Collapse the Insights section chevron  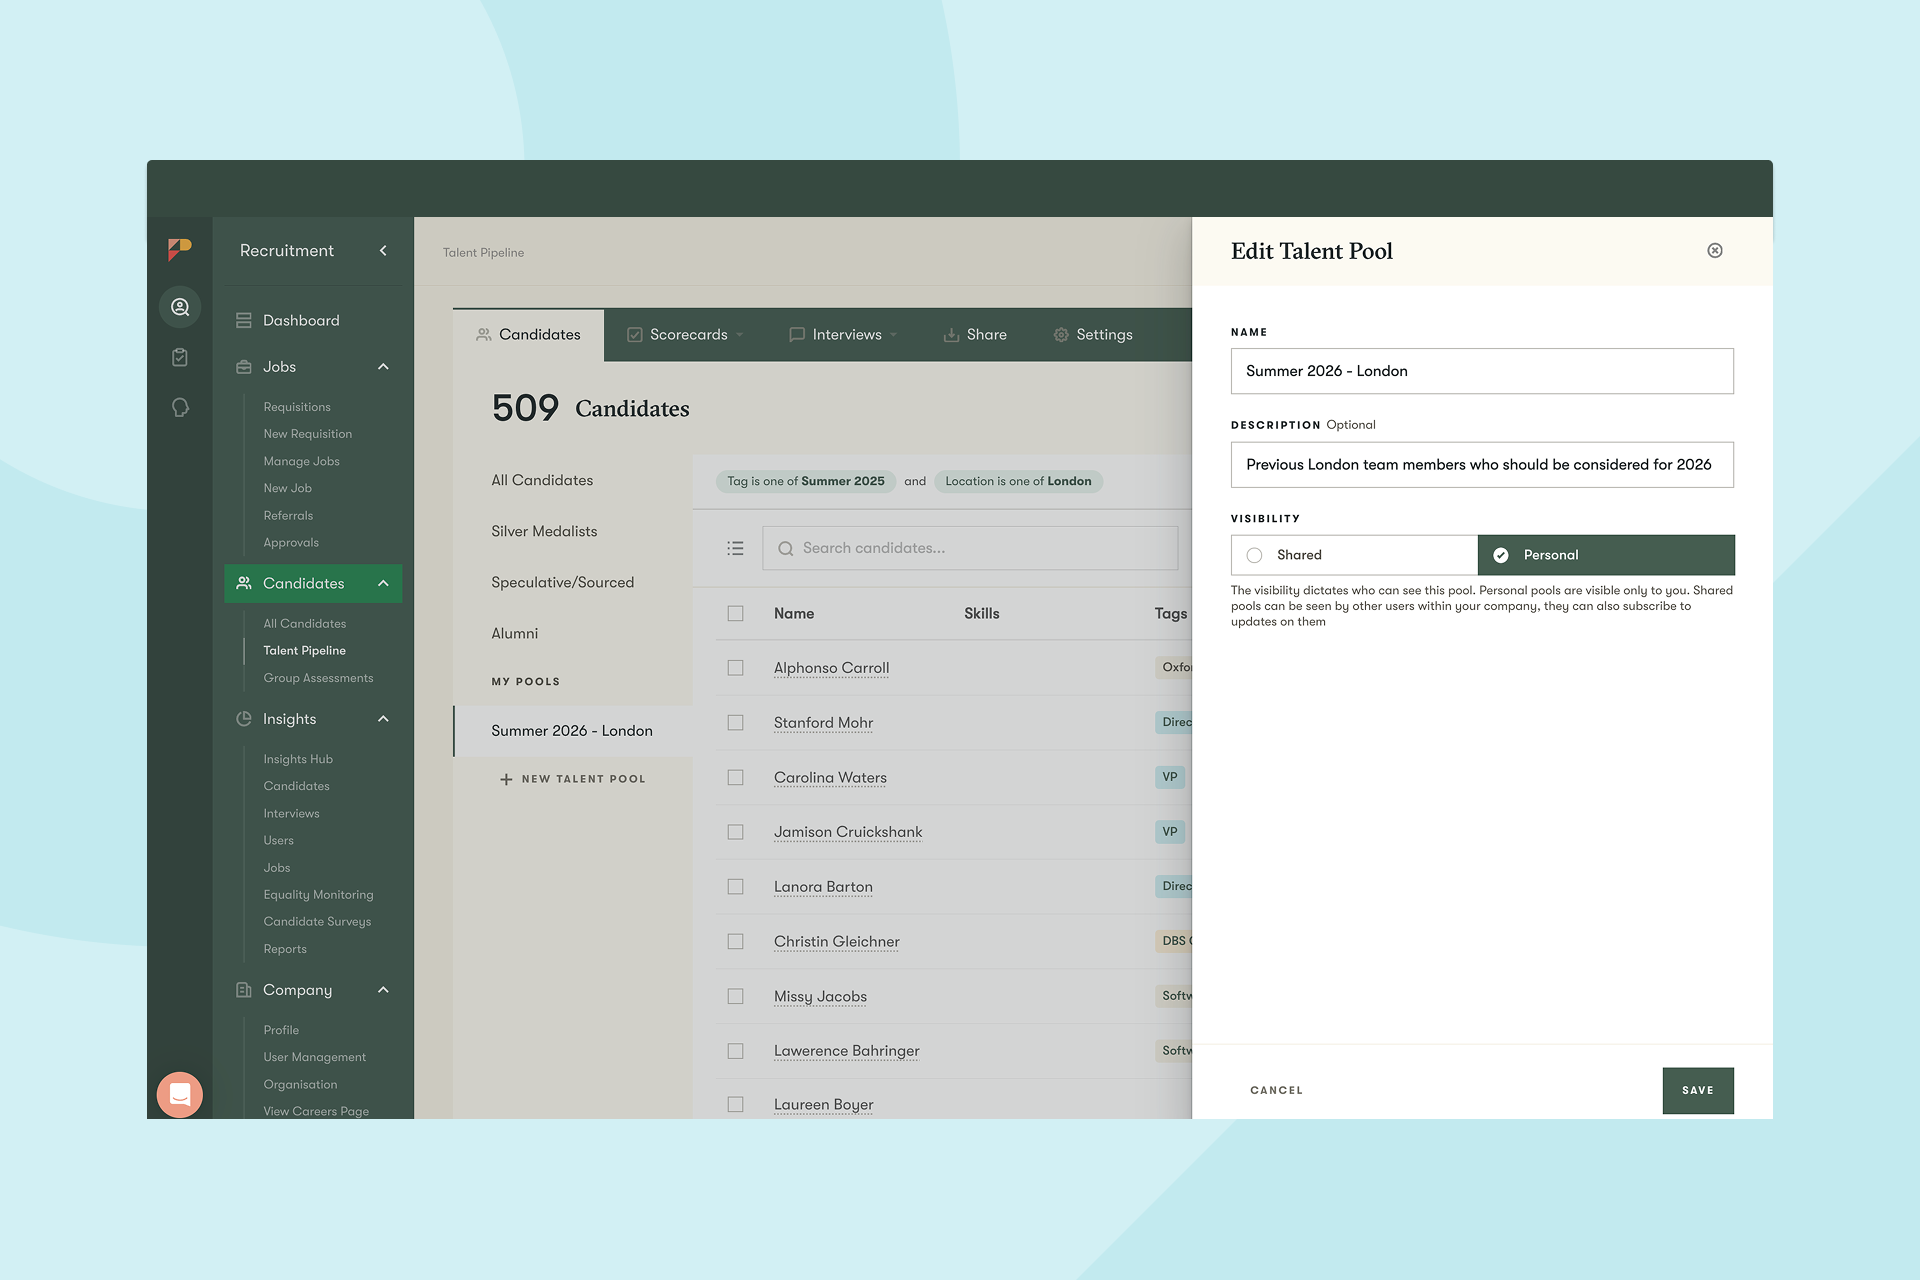click(383, 719)
